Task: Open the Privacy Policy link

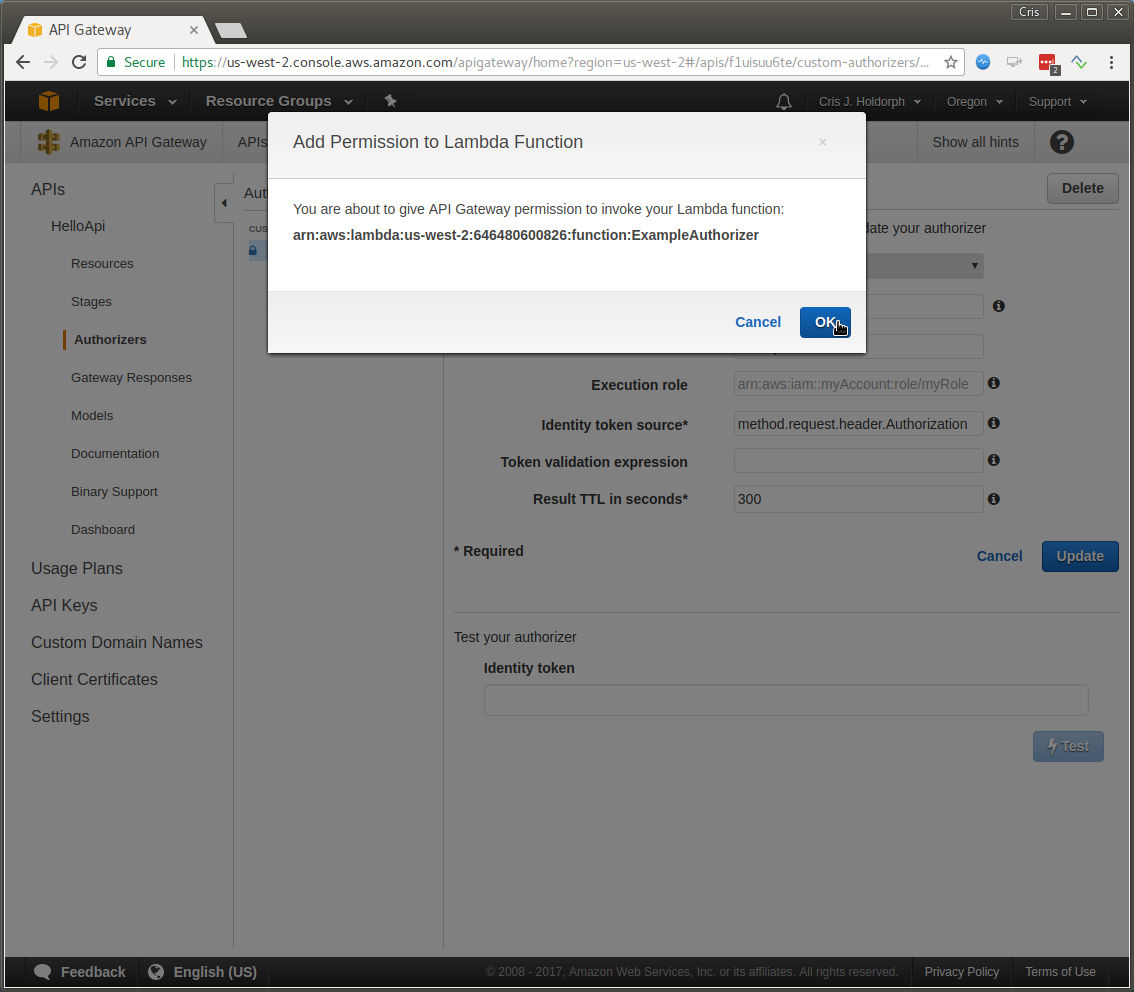Action: point(961,972)
